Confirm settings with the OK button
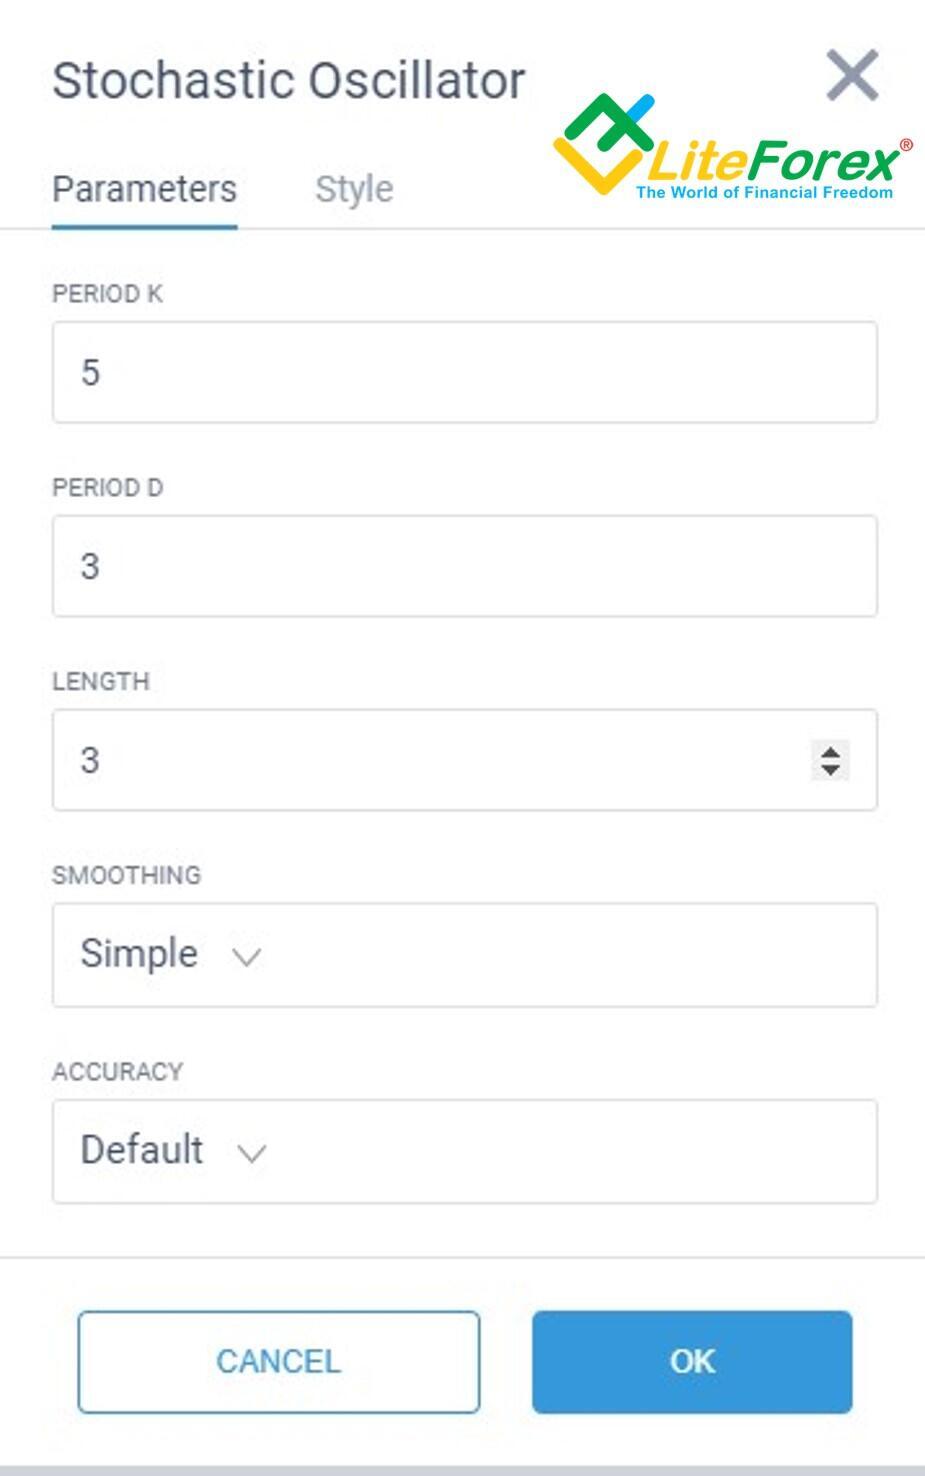This screenshot has width=925, height=1476. point(692,1362)
